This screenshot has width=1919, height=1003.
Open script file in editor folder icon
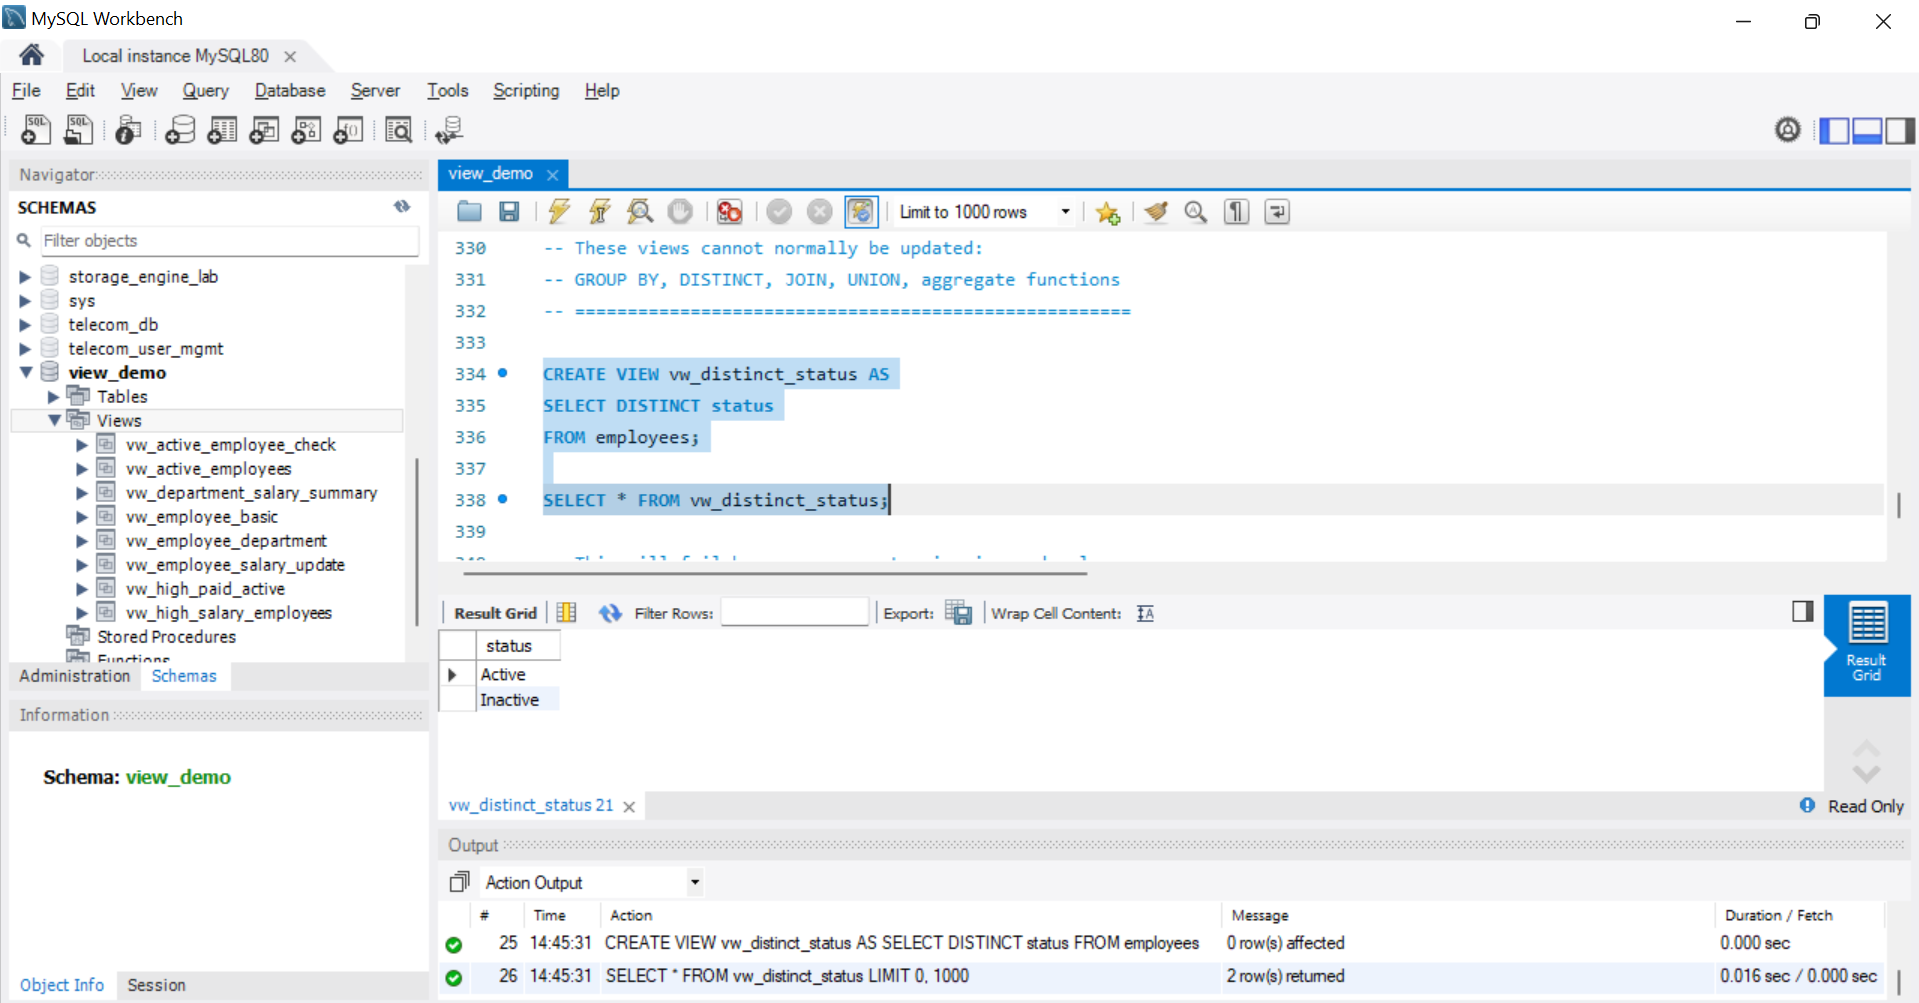click(469, 211)
